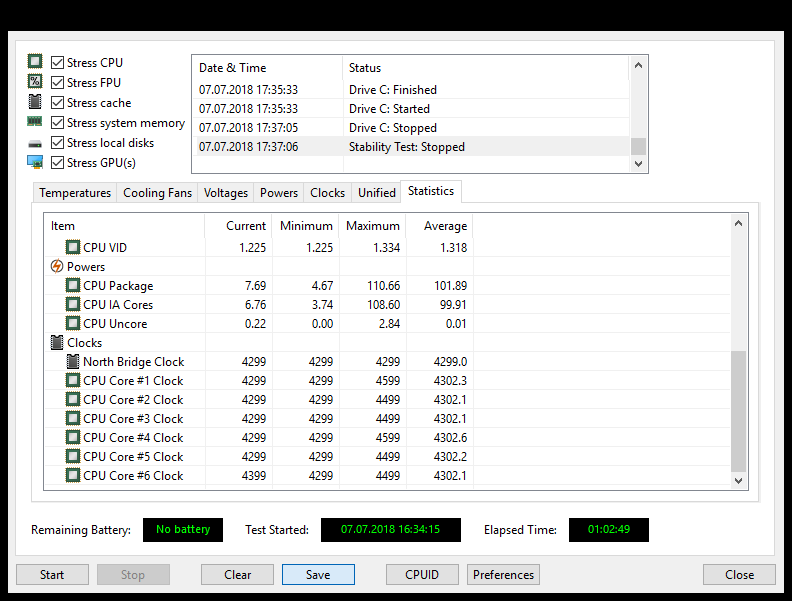This screenshot has width=792, height=601.
Task: Open Preferences
Action: [503, 575]
